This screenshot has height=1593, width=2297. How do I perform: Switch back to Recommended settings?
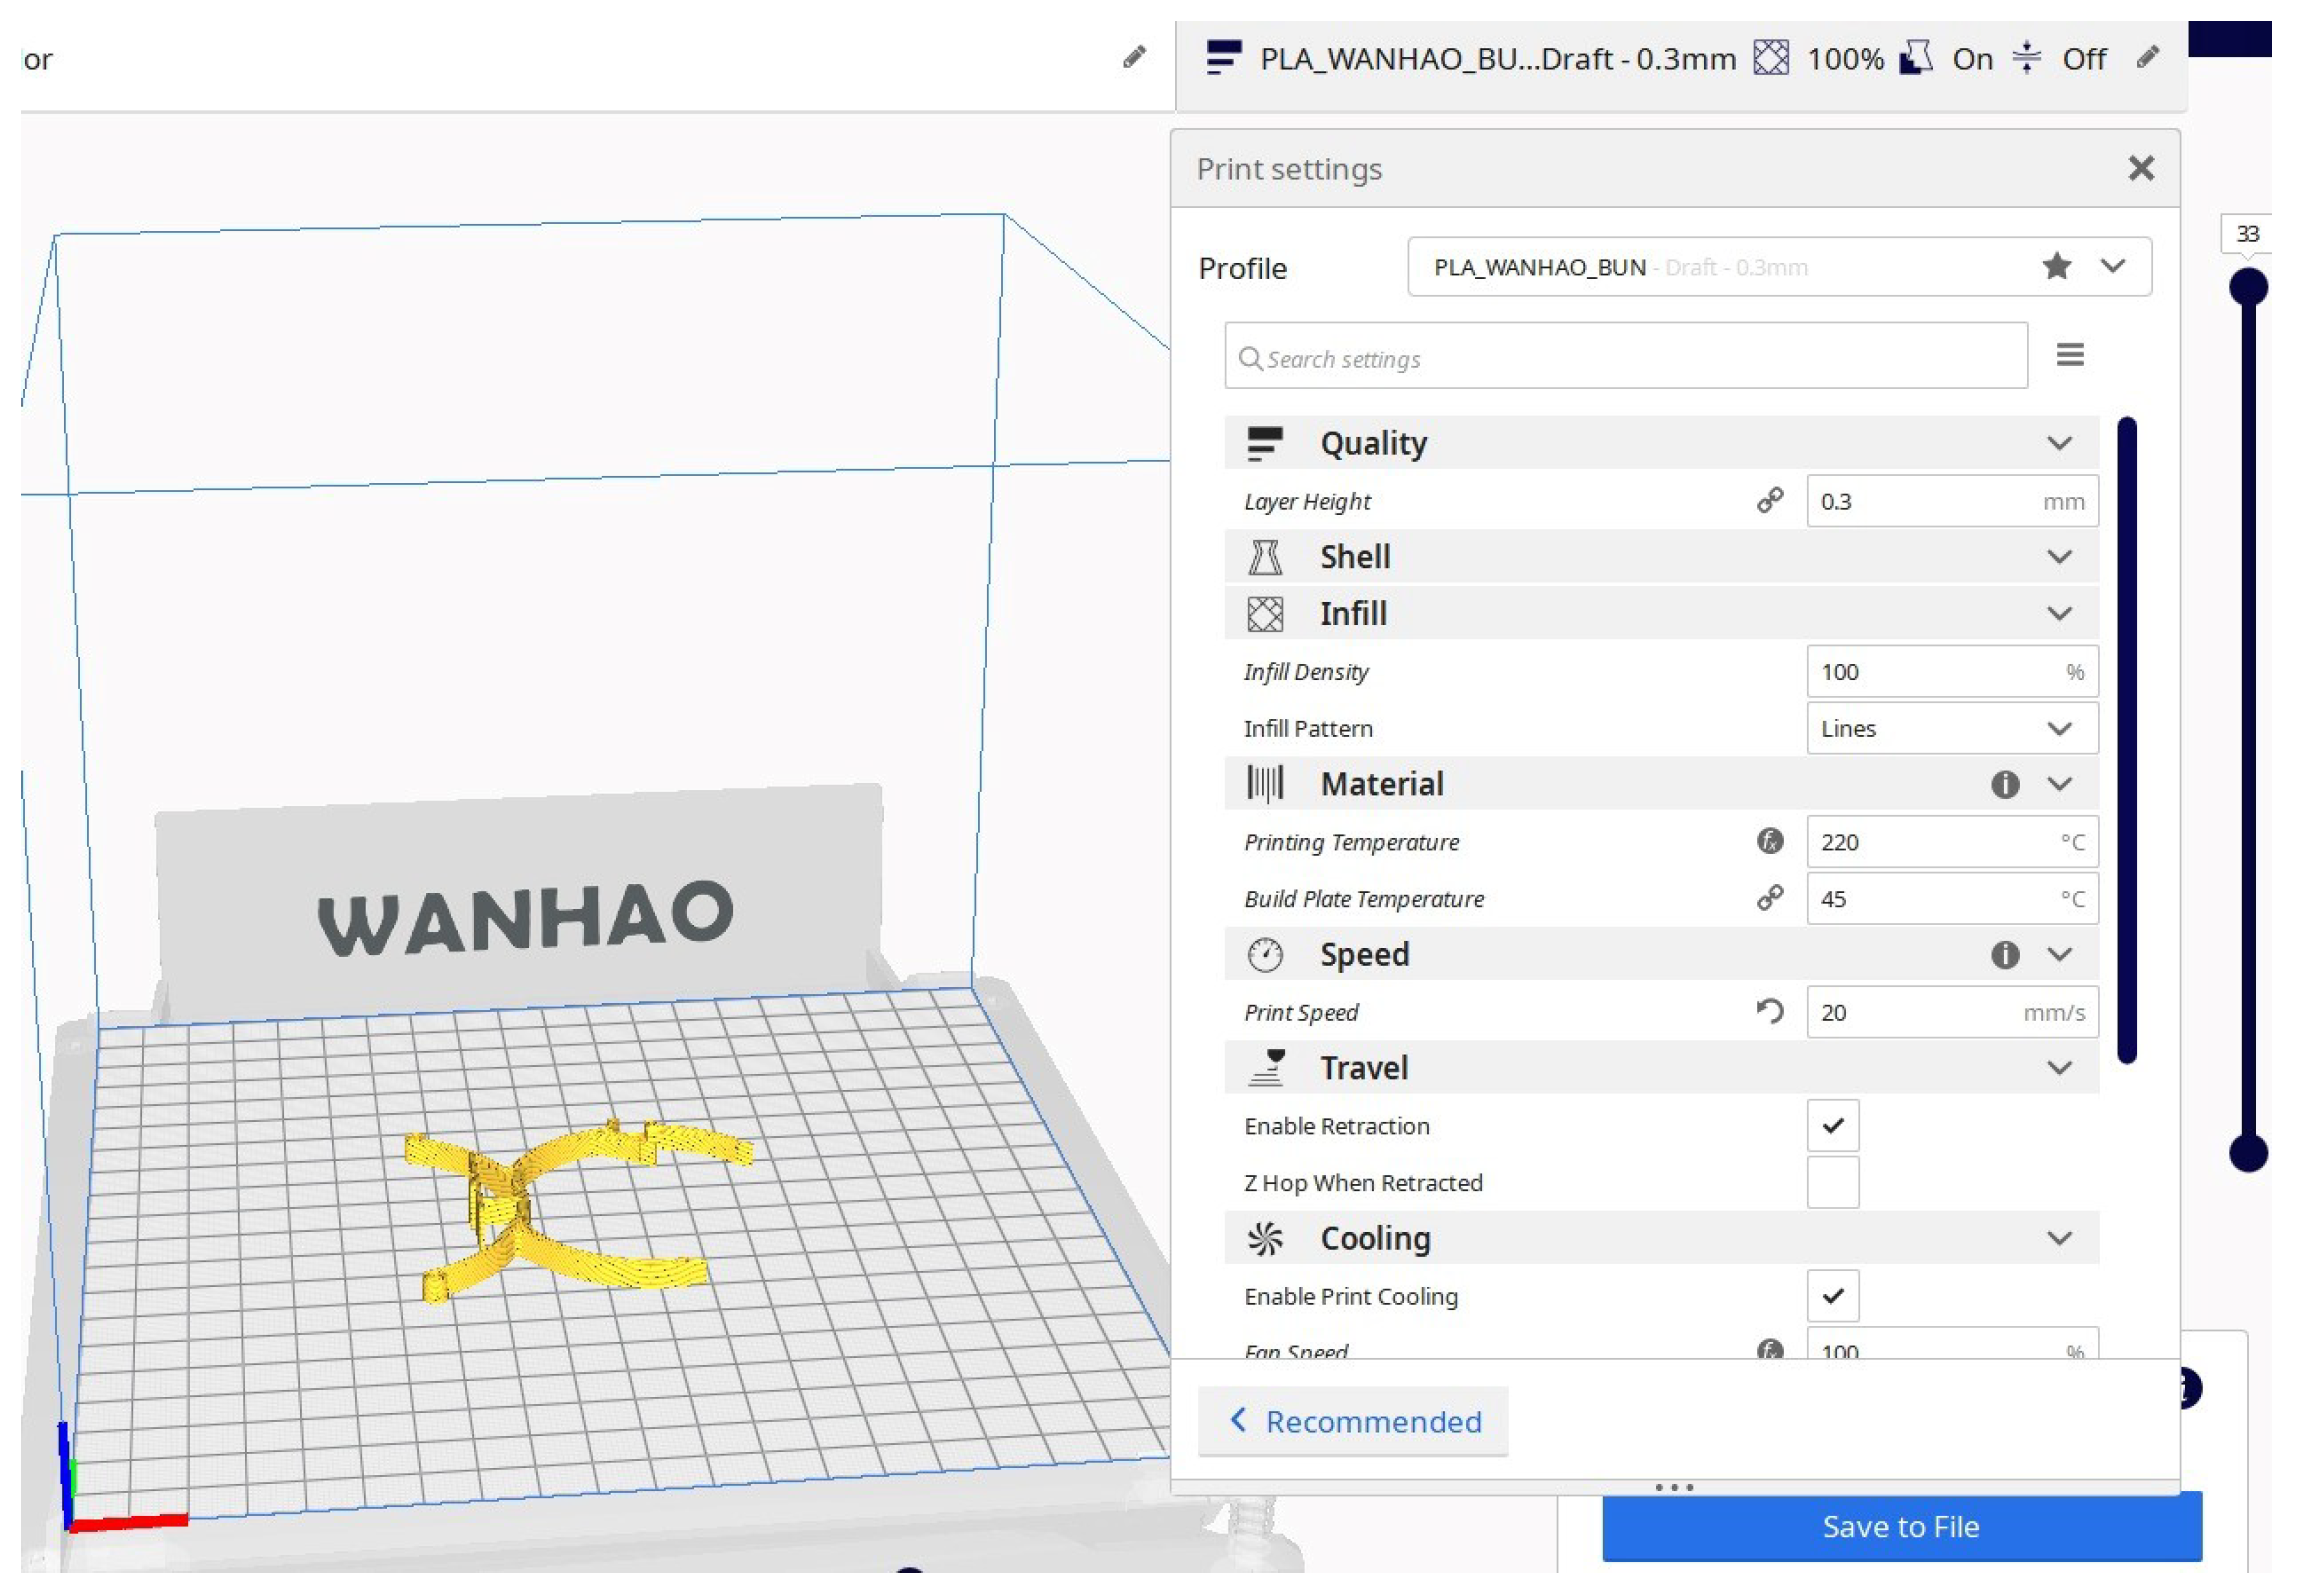(x=1353, y=1420)
